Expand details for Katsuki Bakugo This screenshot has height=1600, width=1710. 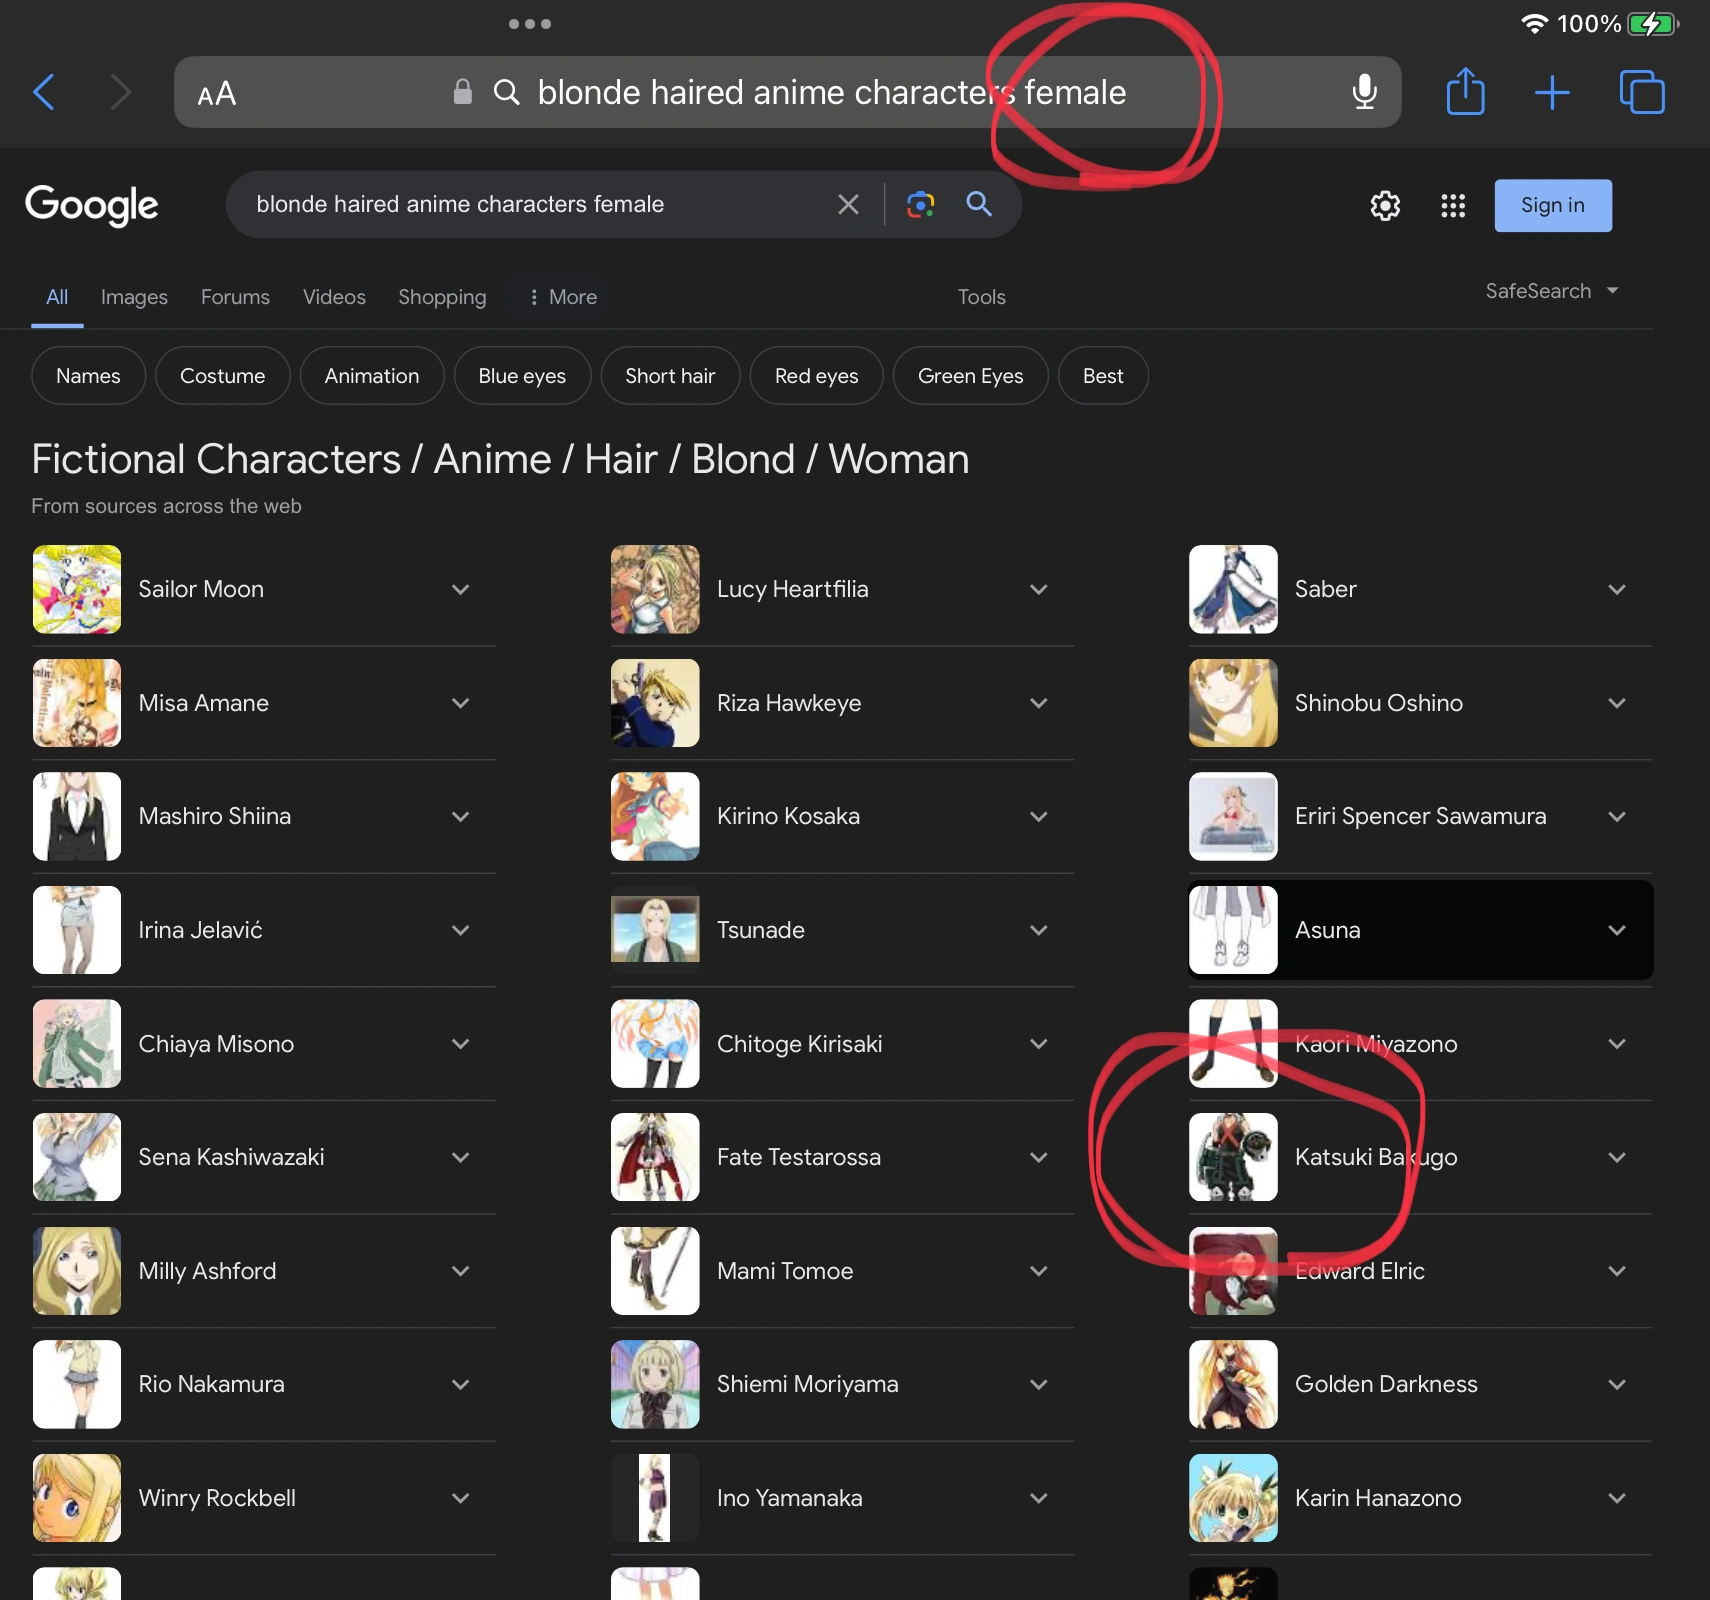pos(1617,1157)
